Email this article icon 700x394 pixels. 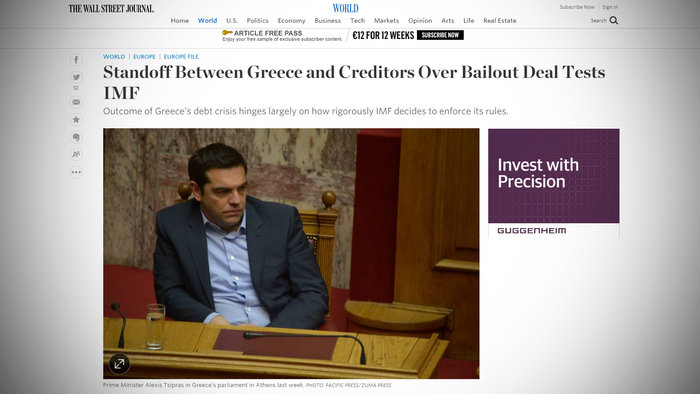pos(76,102)
